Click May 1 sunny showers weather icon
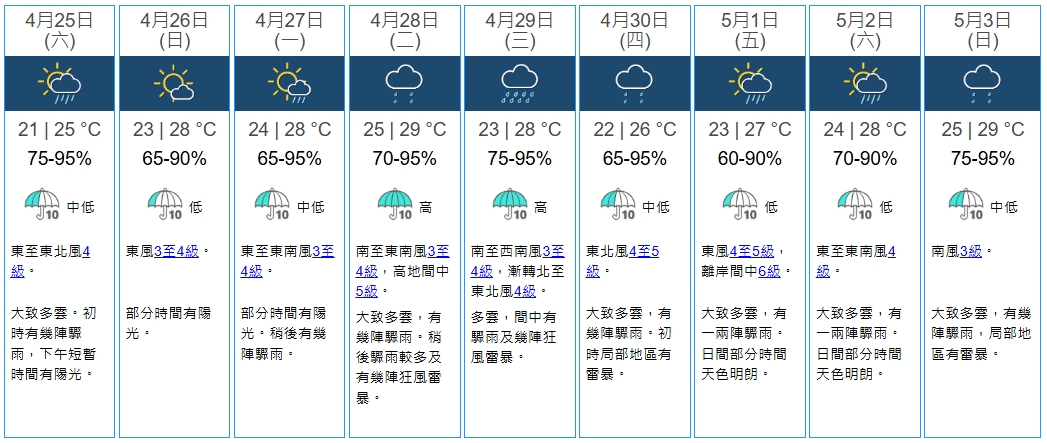 (x=749, y=84)
